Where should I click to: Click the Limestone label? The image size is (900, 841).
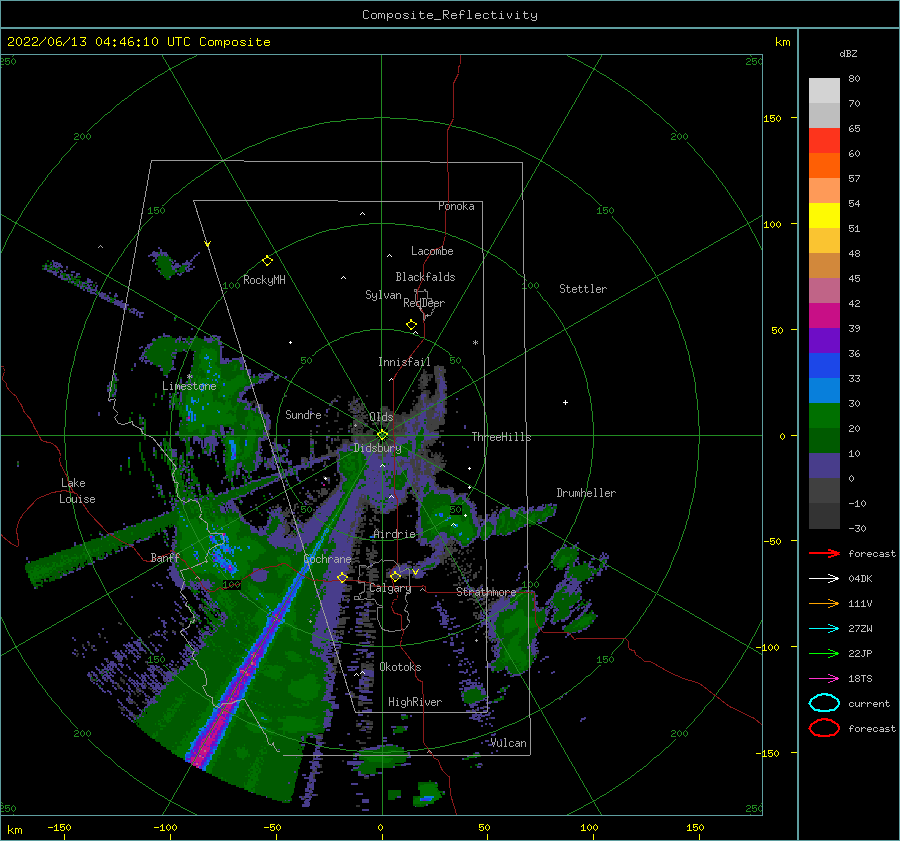coord(189,386)
